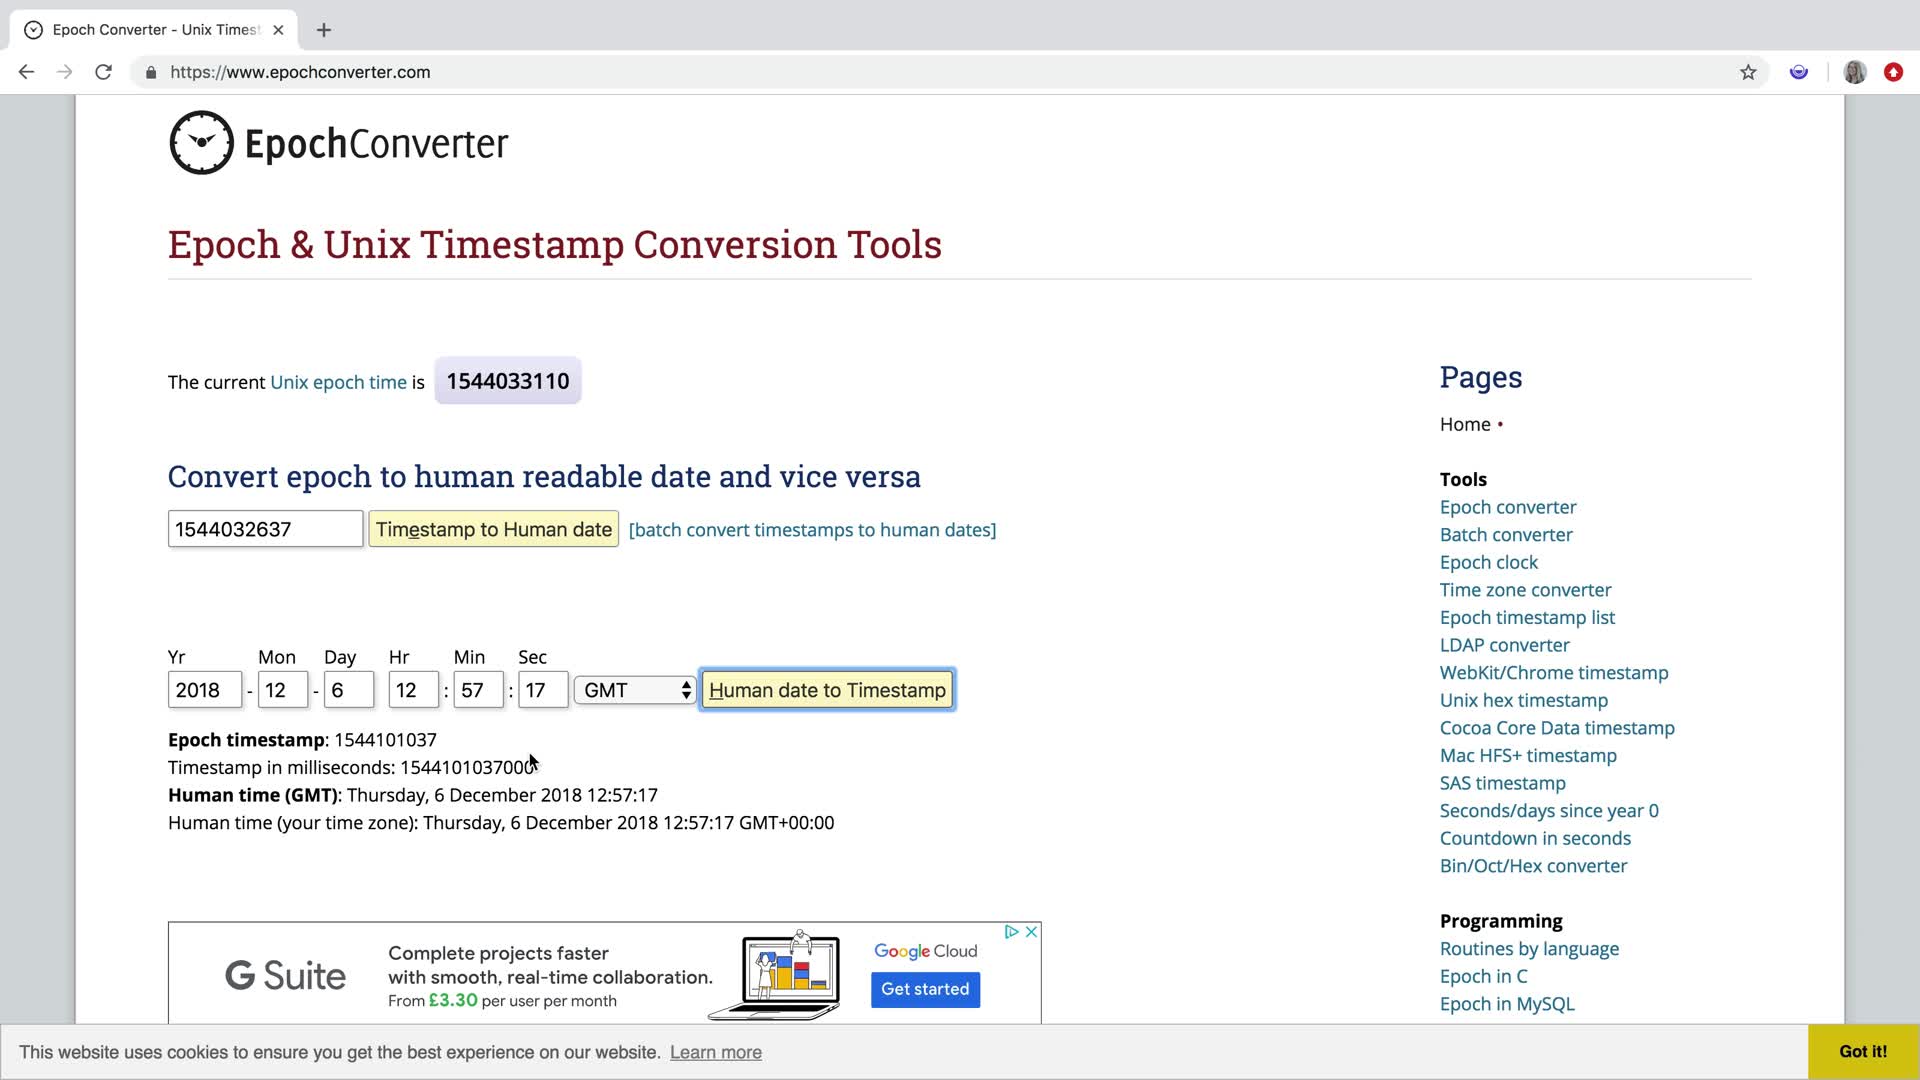Open a new browser tab
The image size is (1920, 1080).
[323, 30]
